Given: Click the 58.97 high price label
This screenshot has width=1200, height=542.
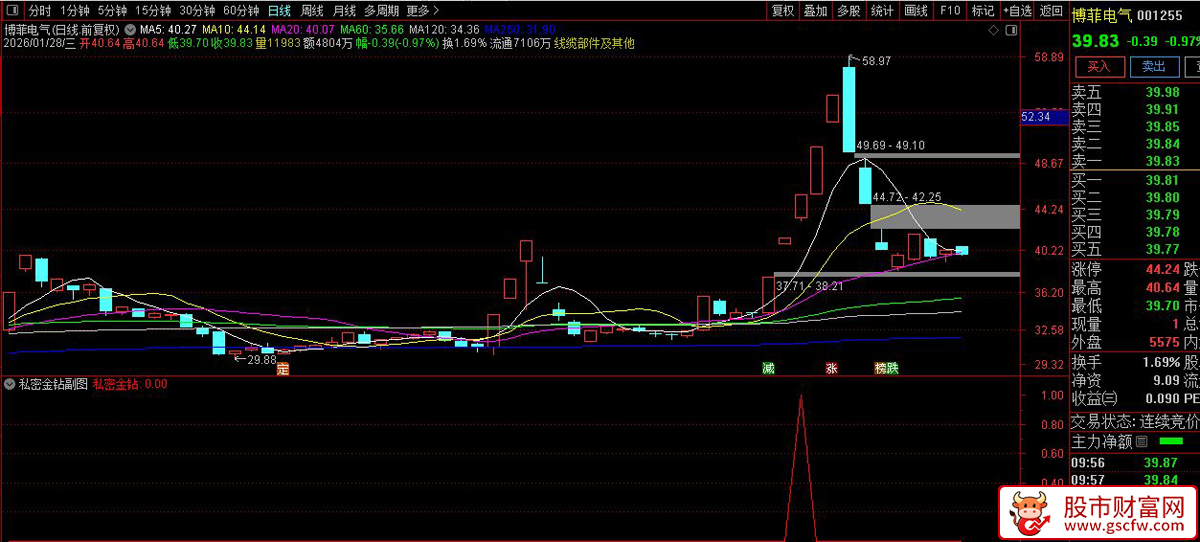Looking at the screenshot, I should 876,61.
